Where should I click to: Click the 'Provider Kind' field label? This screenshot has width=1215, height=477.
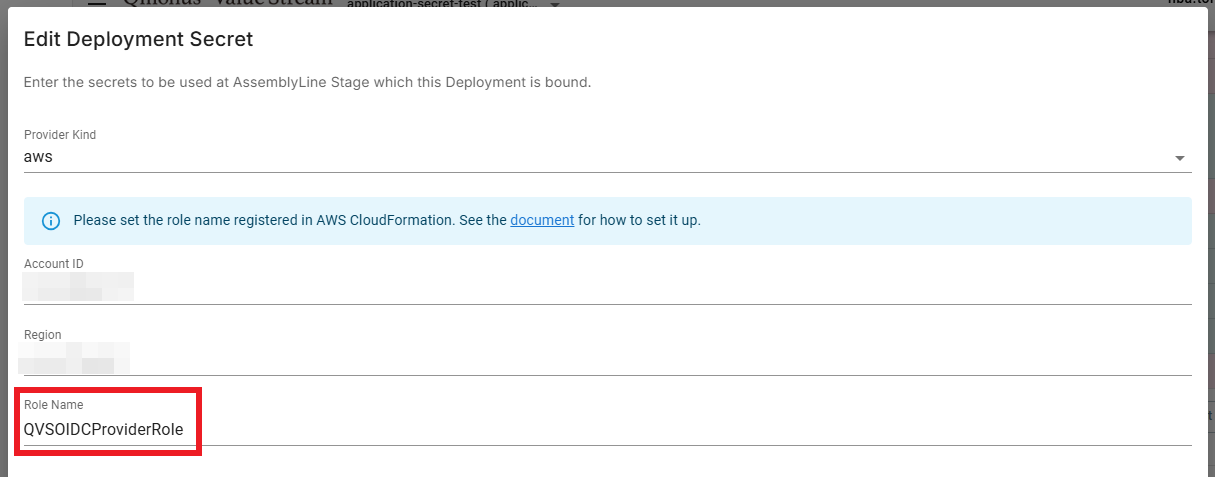point(60,135)
